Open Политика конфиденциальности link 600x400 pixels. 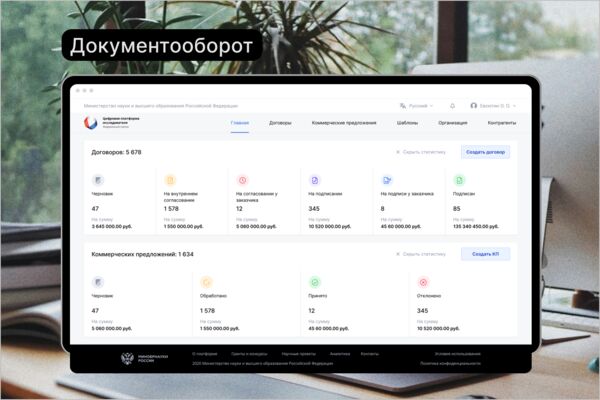[x=450, y=363]
